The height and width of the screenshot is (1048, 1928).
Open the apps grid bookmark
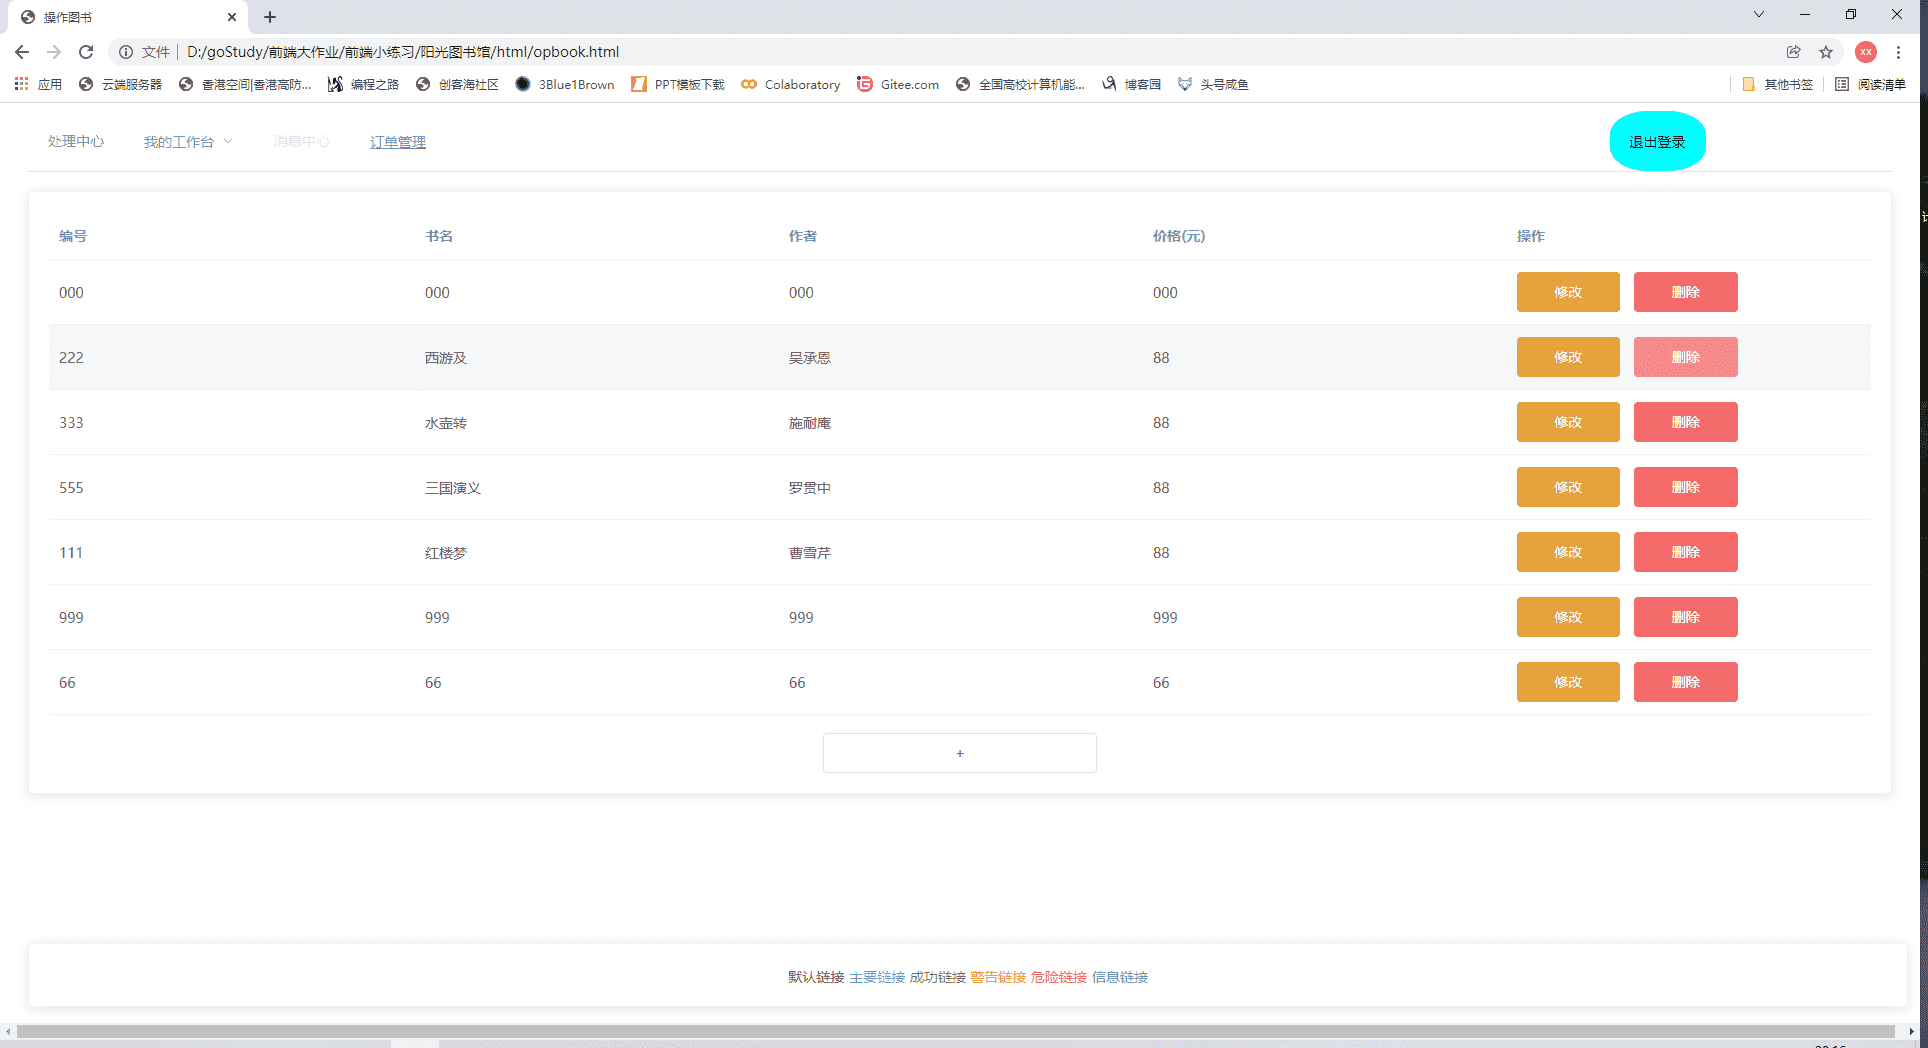(38, 84)
